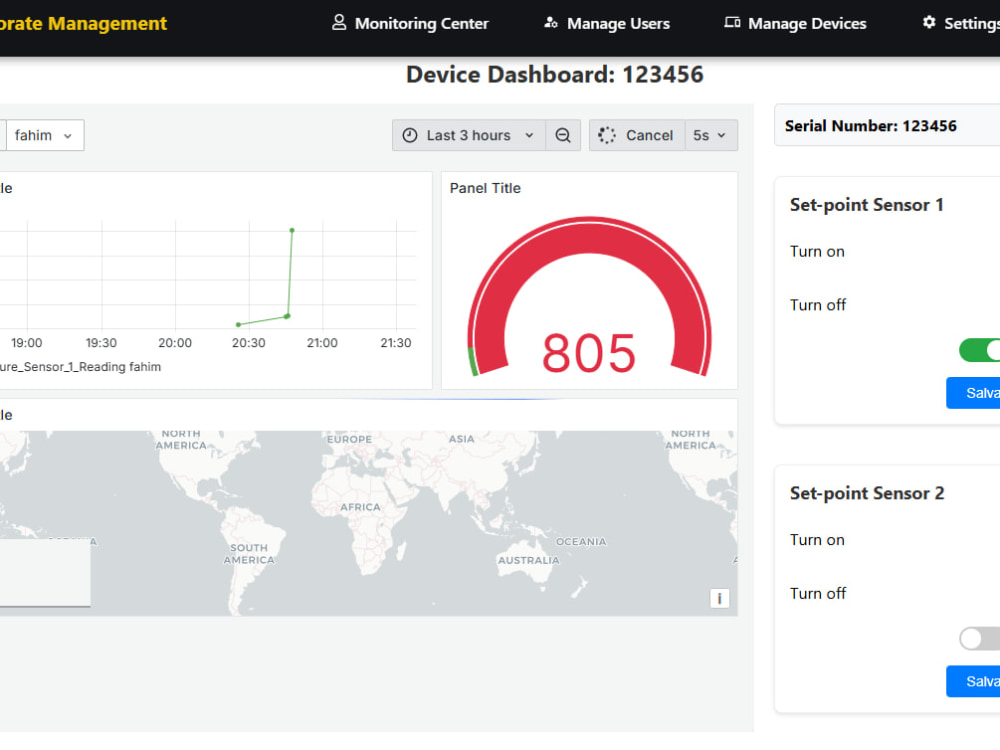Click Turn off label under Sensor 2

pos(818,593)
